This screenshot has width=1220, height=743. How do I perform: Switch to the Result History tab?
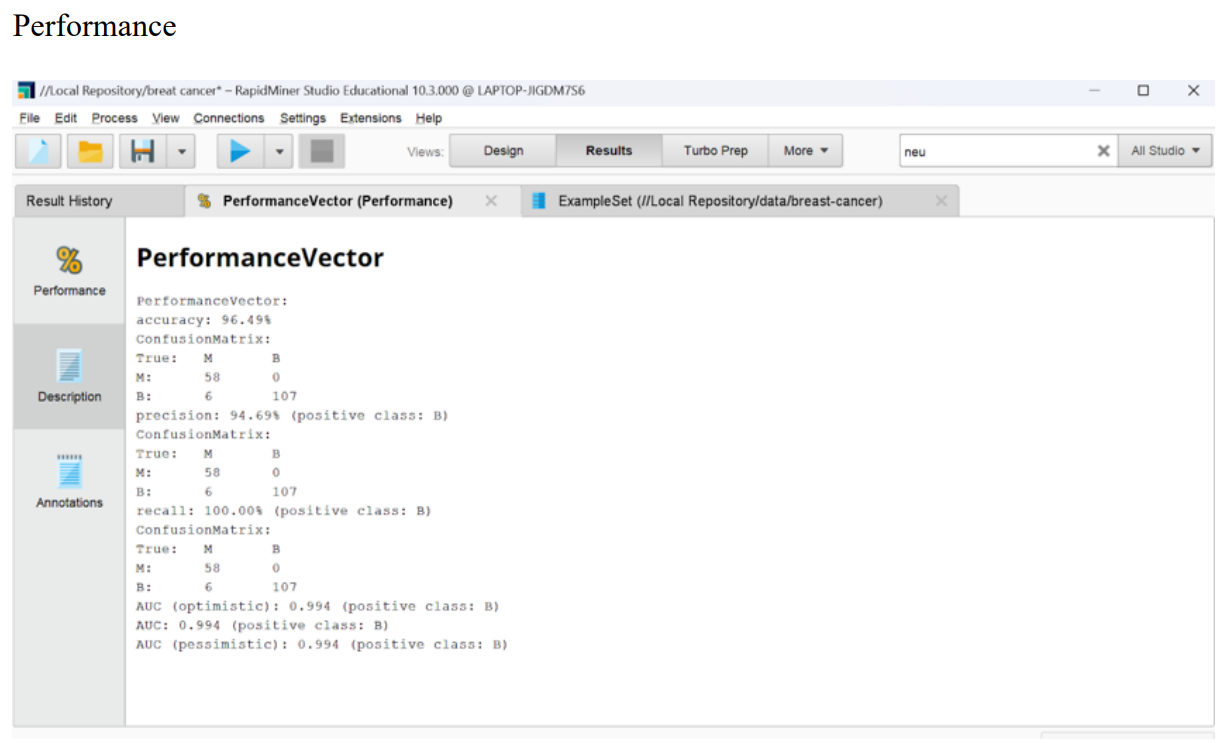pos(69,201)
